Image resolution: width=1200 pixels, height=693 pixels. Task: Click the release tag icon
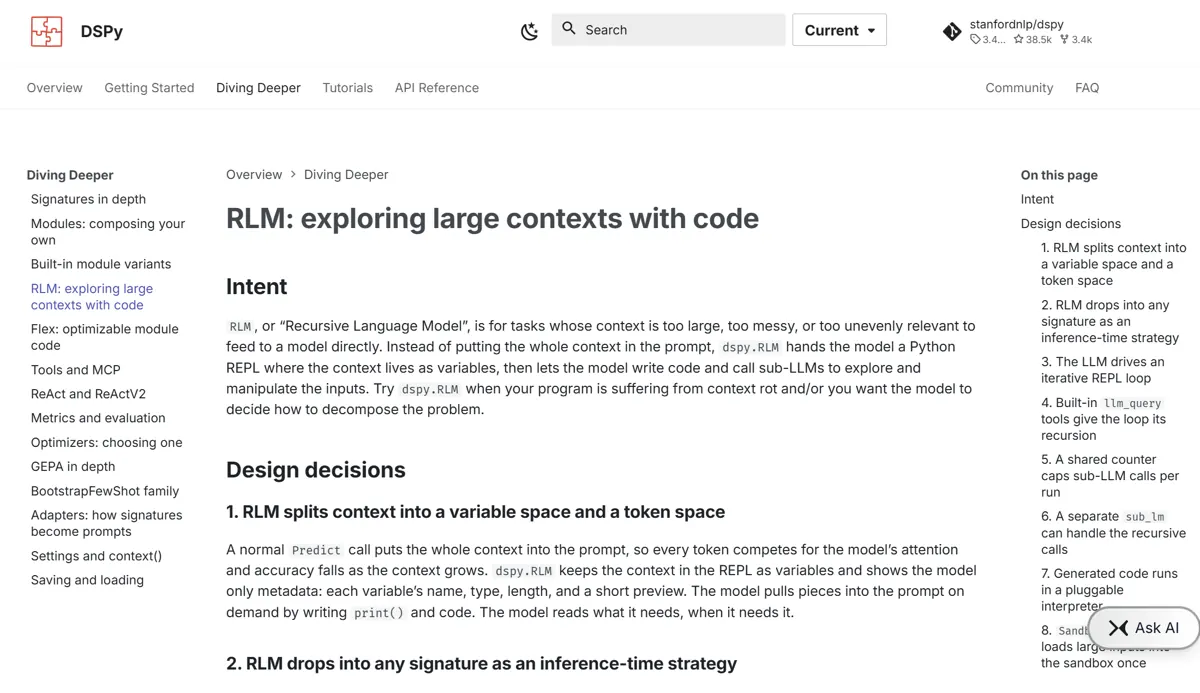(975, 40)
